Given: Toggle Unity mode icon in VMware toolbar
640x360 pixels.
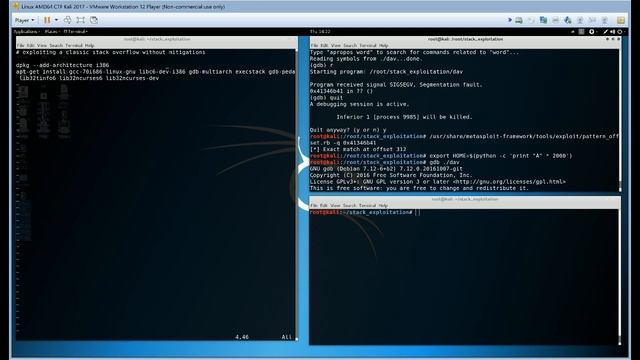Looking at the screenshot, I should (94, 20).
